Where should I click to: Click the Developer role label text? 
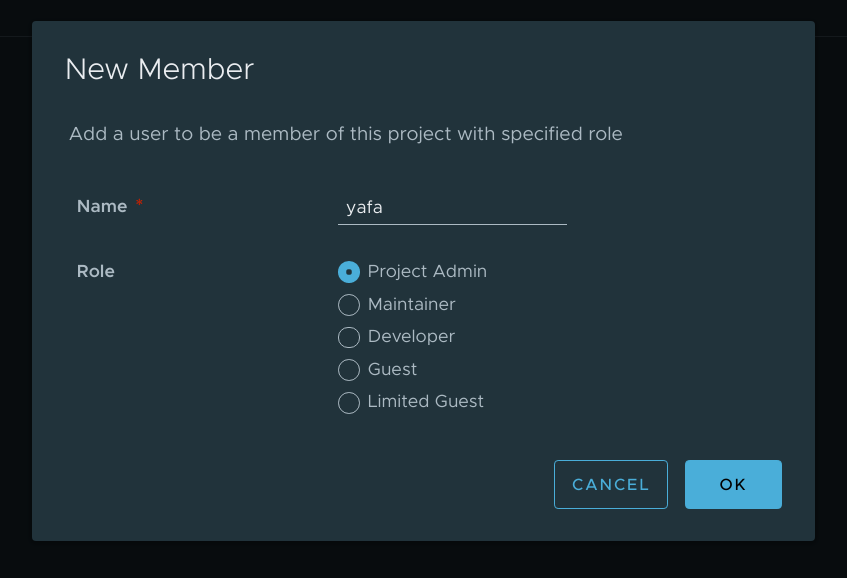point(411,337)
